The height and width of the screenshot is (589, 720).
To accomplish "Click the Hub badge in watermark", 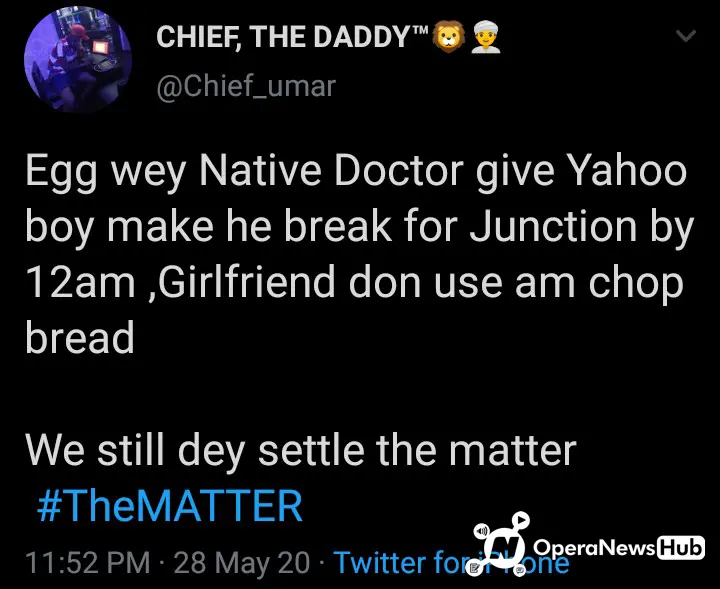I will click(x=681, y=547).
